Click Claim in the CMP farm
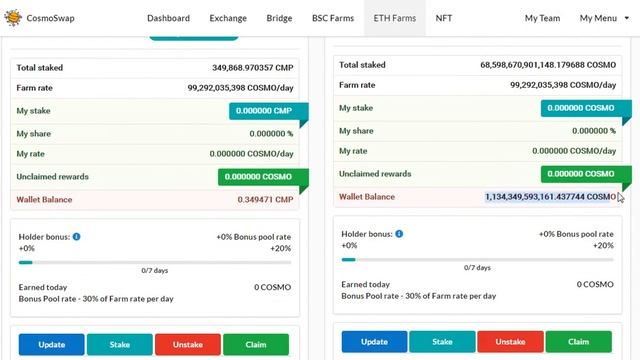The width and height of the screenshot is (640, 360). click(x=256, y=344)
